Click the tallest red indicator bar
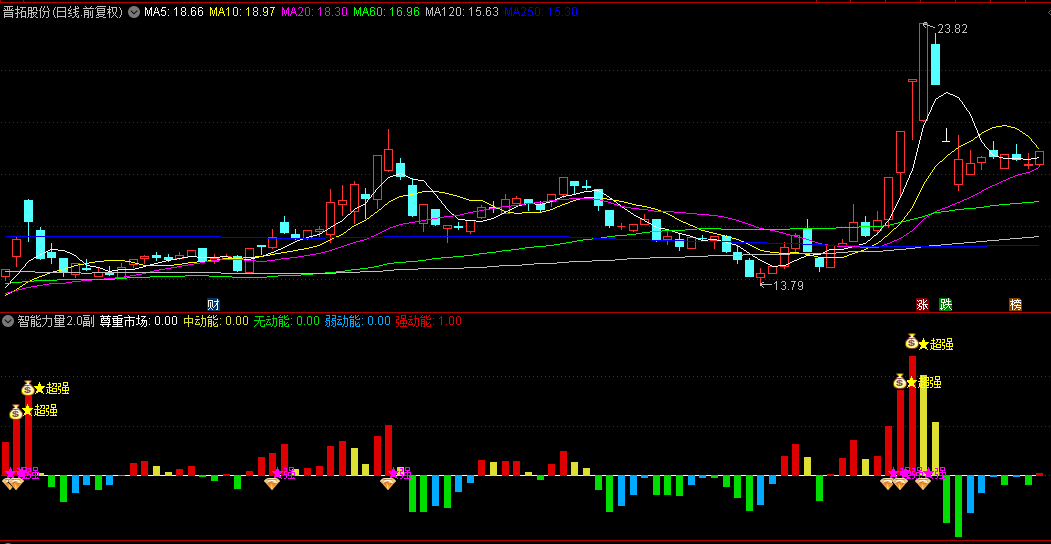The width and height of the screenshot is (1051, 544). [912, 415]
